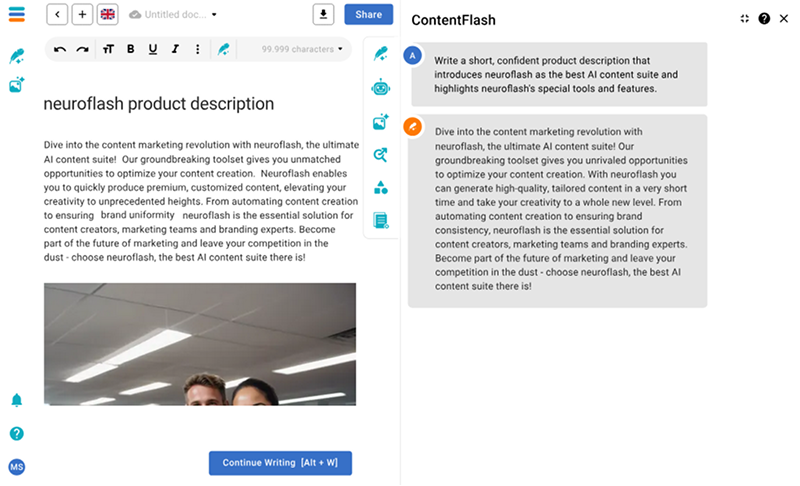Screen dimensions: 800x486
Task: Click the user avatar A in chat
Action: (x=412, y=55)
